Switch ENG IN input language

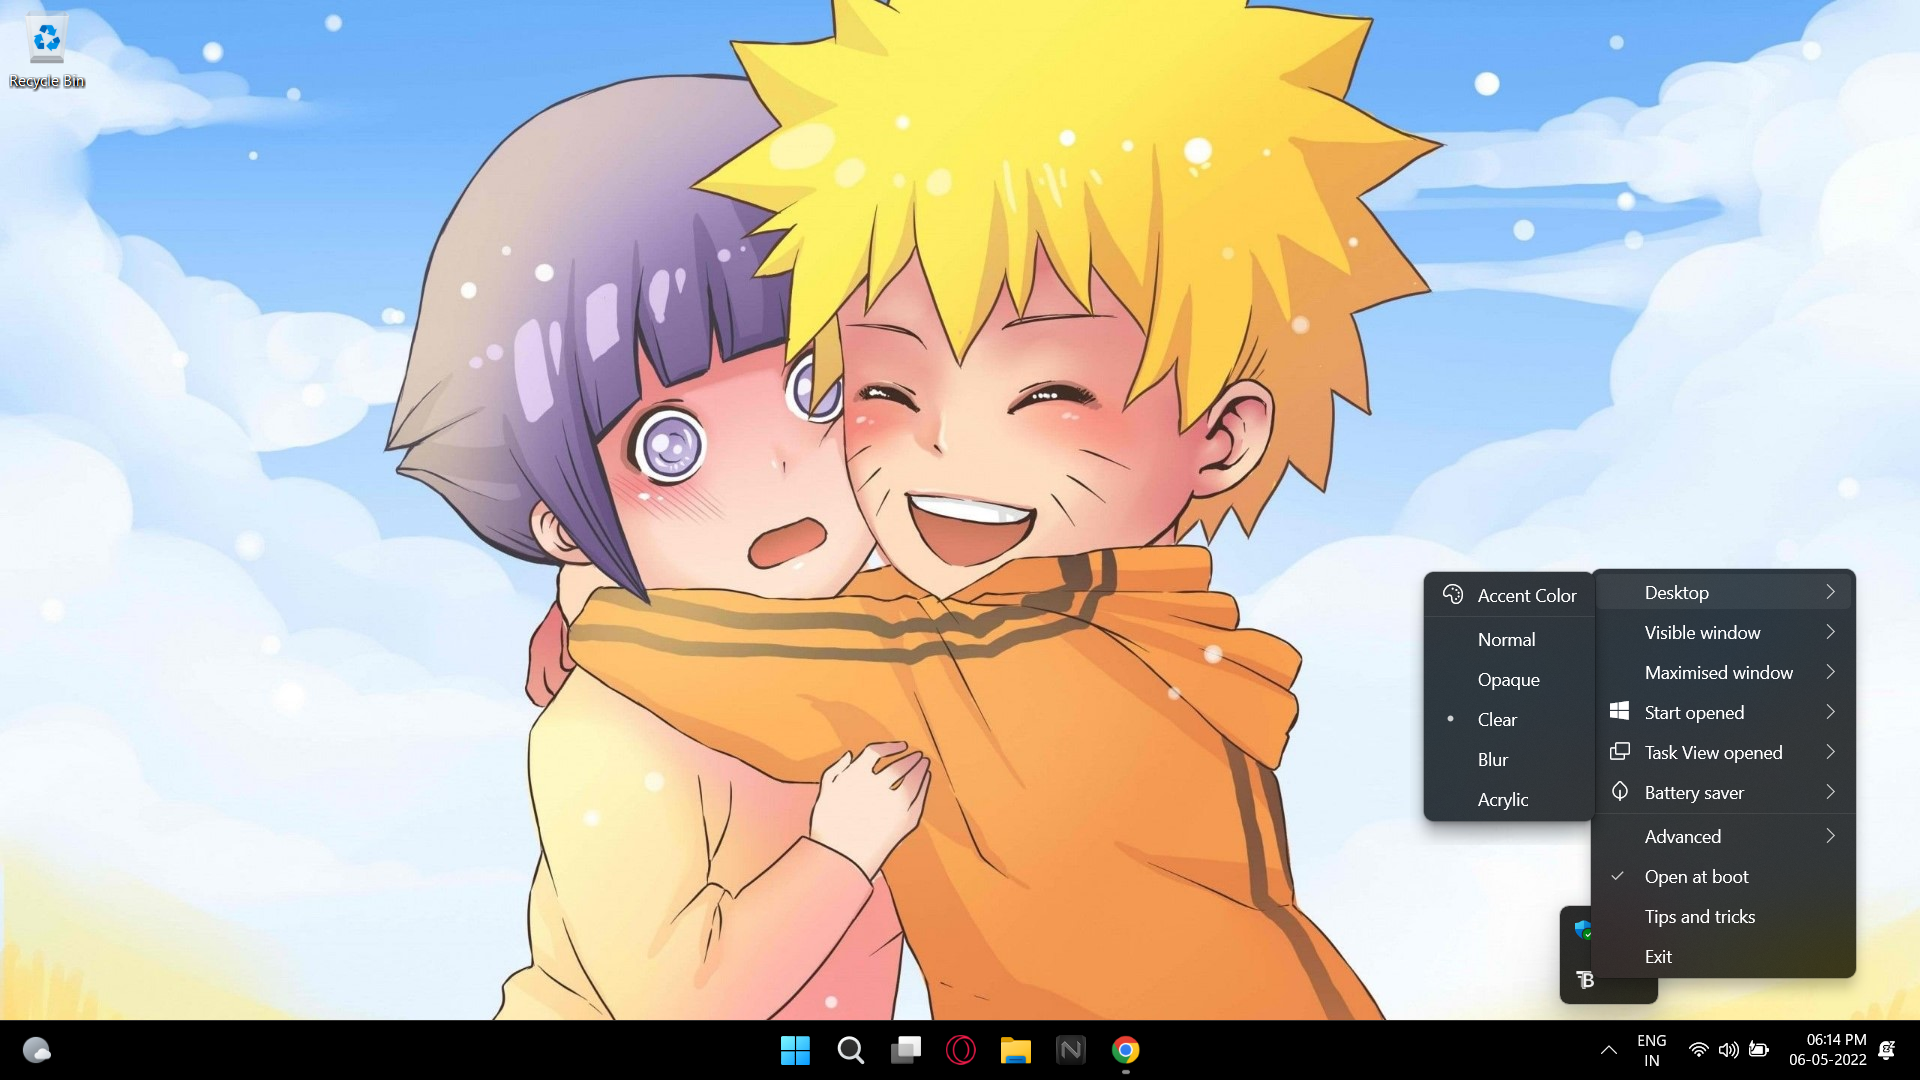(1652, 1050)
